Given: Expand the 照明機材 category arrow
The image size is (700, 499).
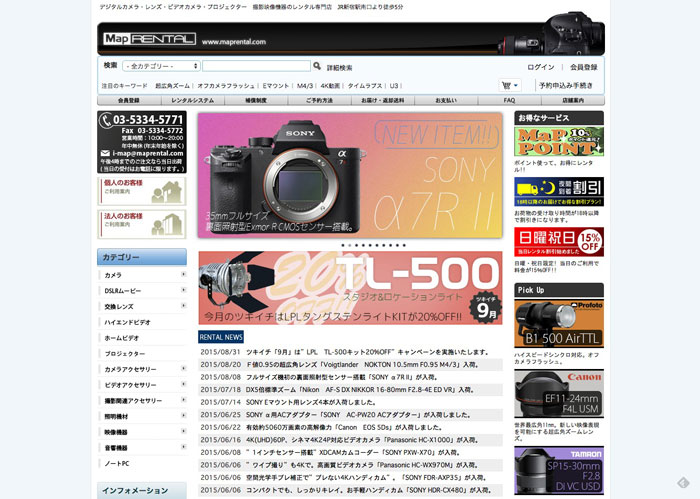Looking at the screenshot, I should 183,416.
